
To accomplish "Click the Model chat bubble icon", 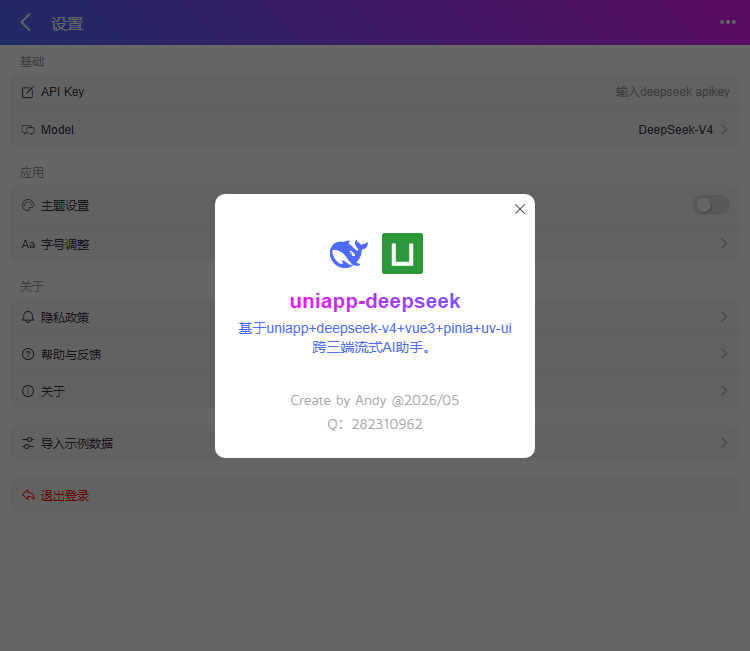I will (28, 130).
